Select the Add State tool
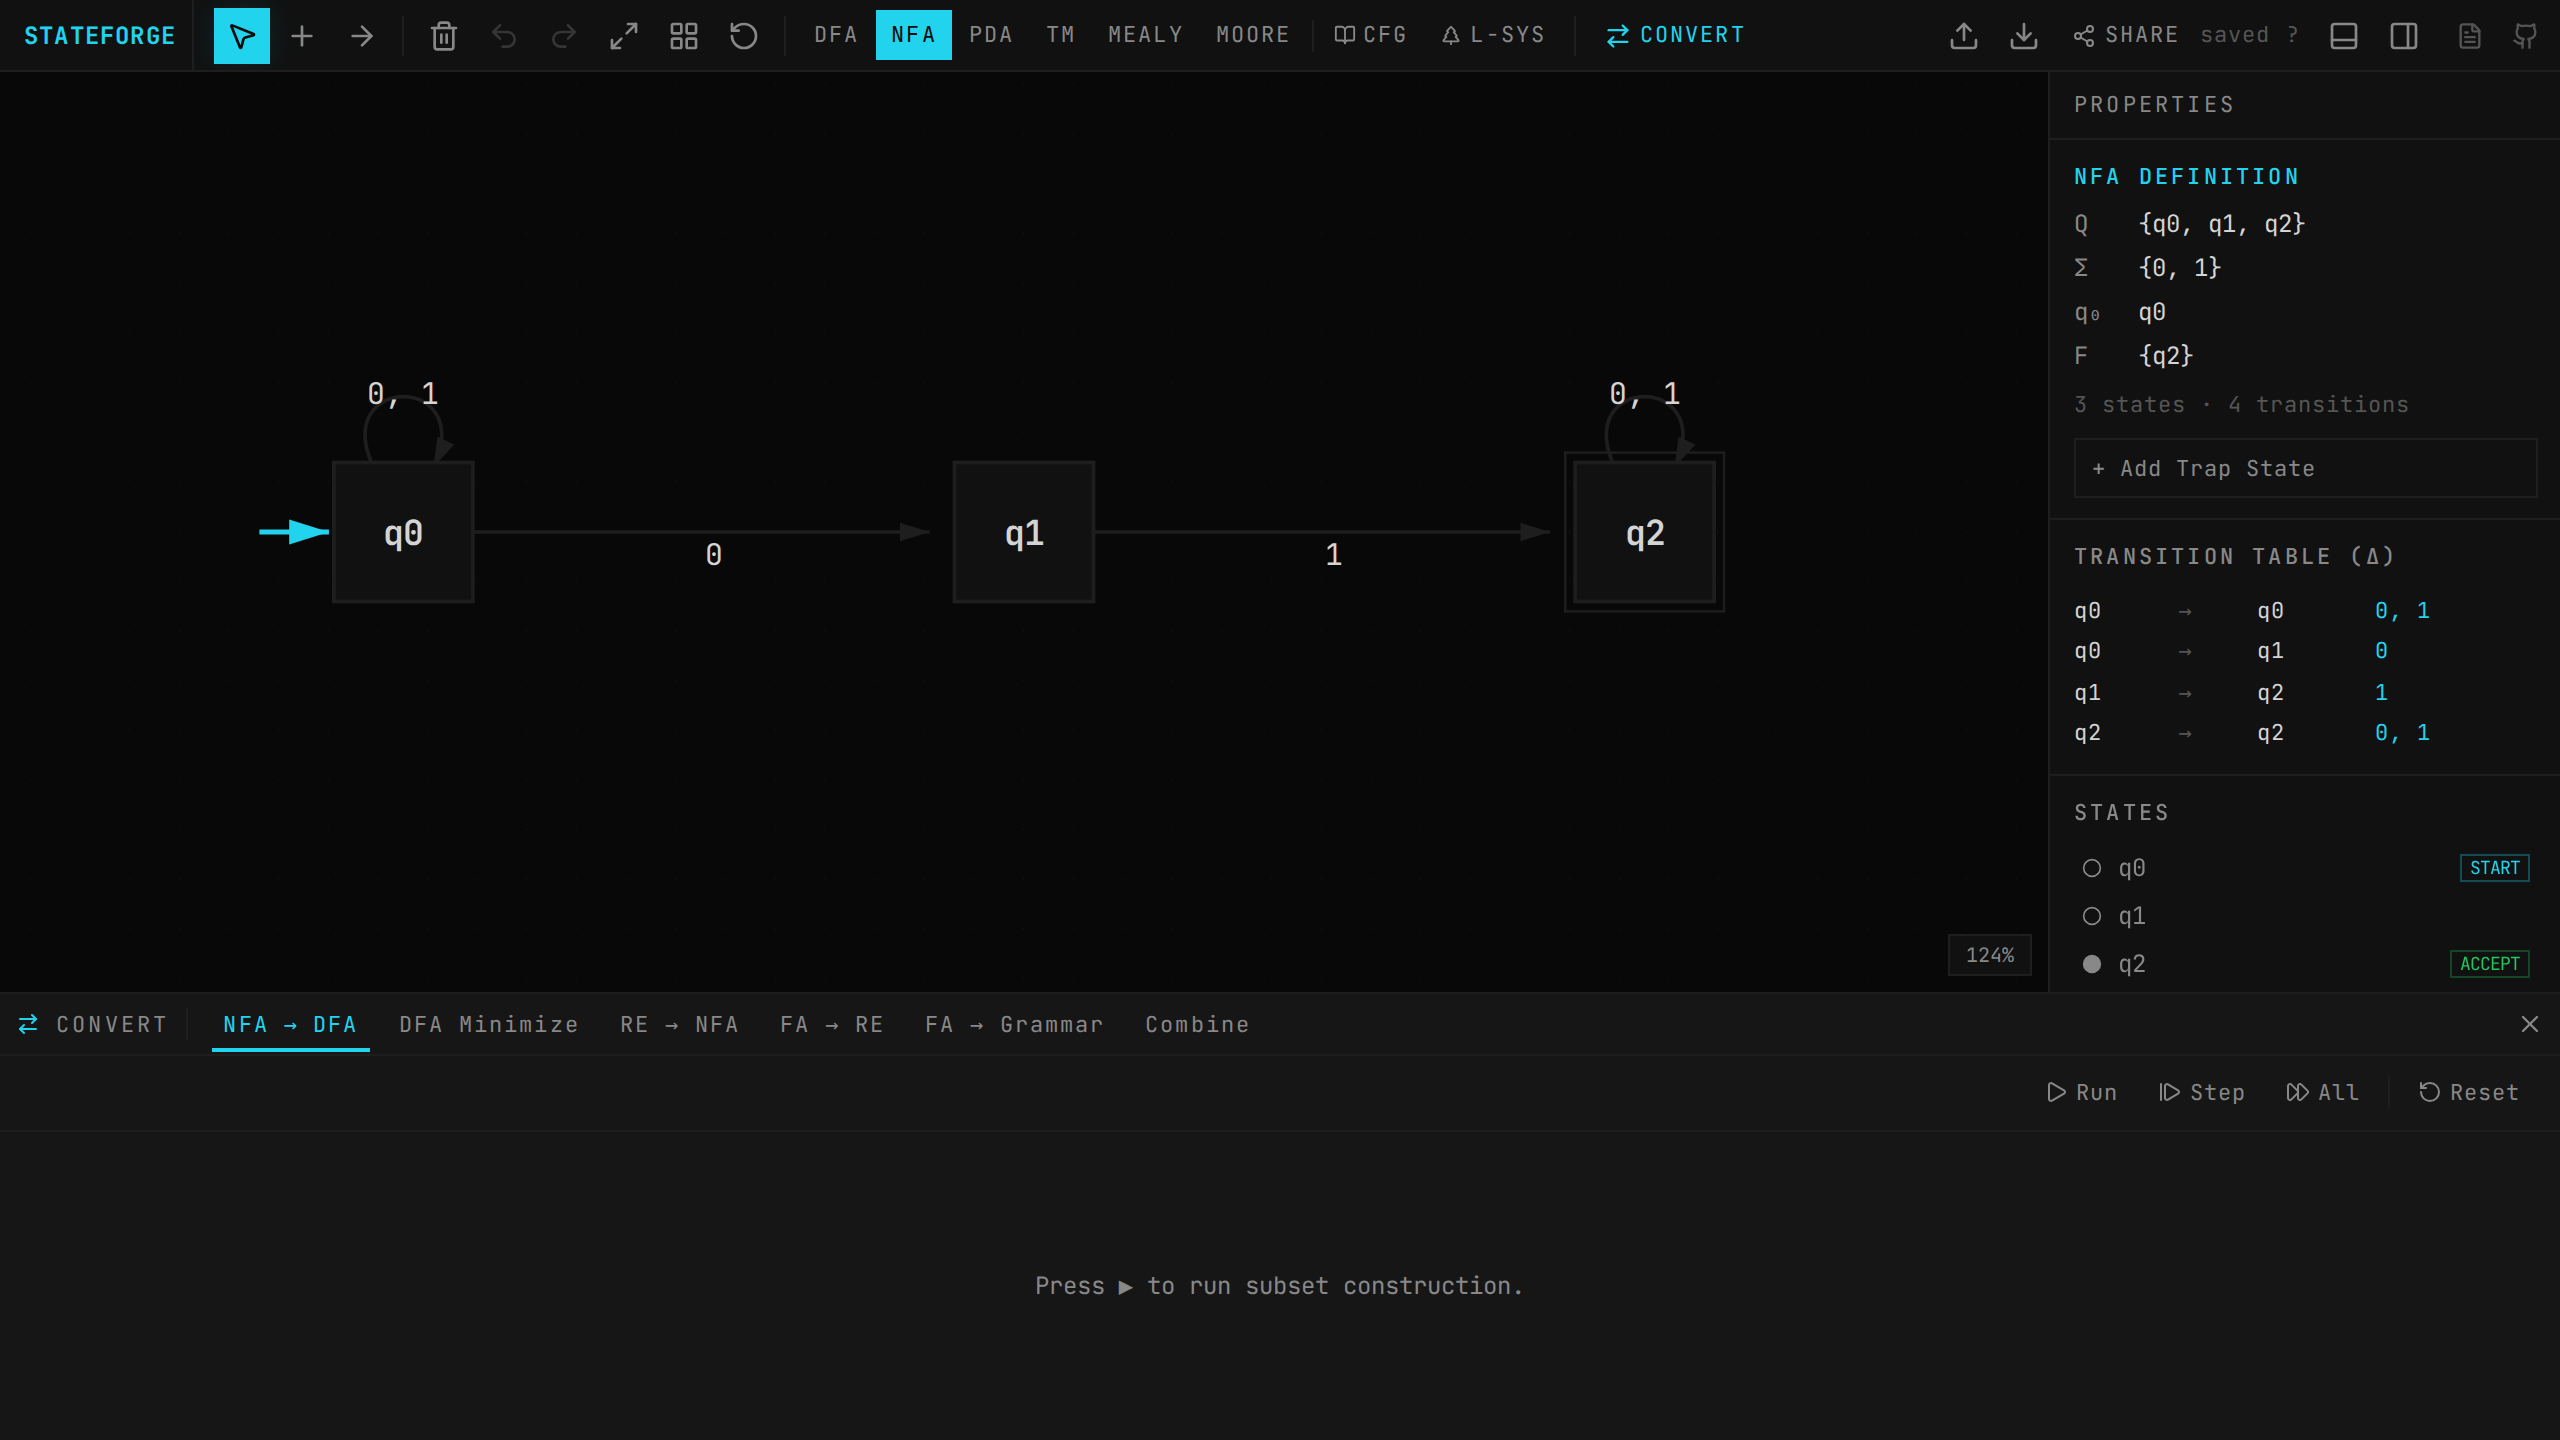Screen dimensions: 2560x1440 pyautogui.click(x=302, y=35)
